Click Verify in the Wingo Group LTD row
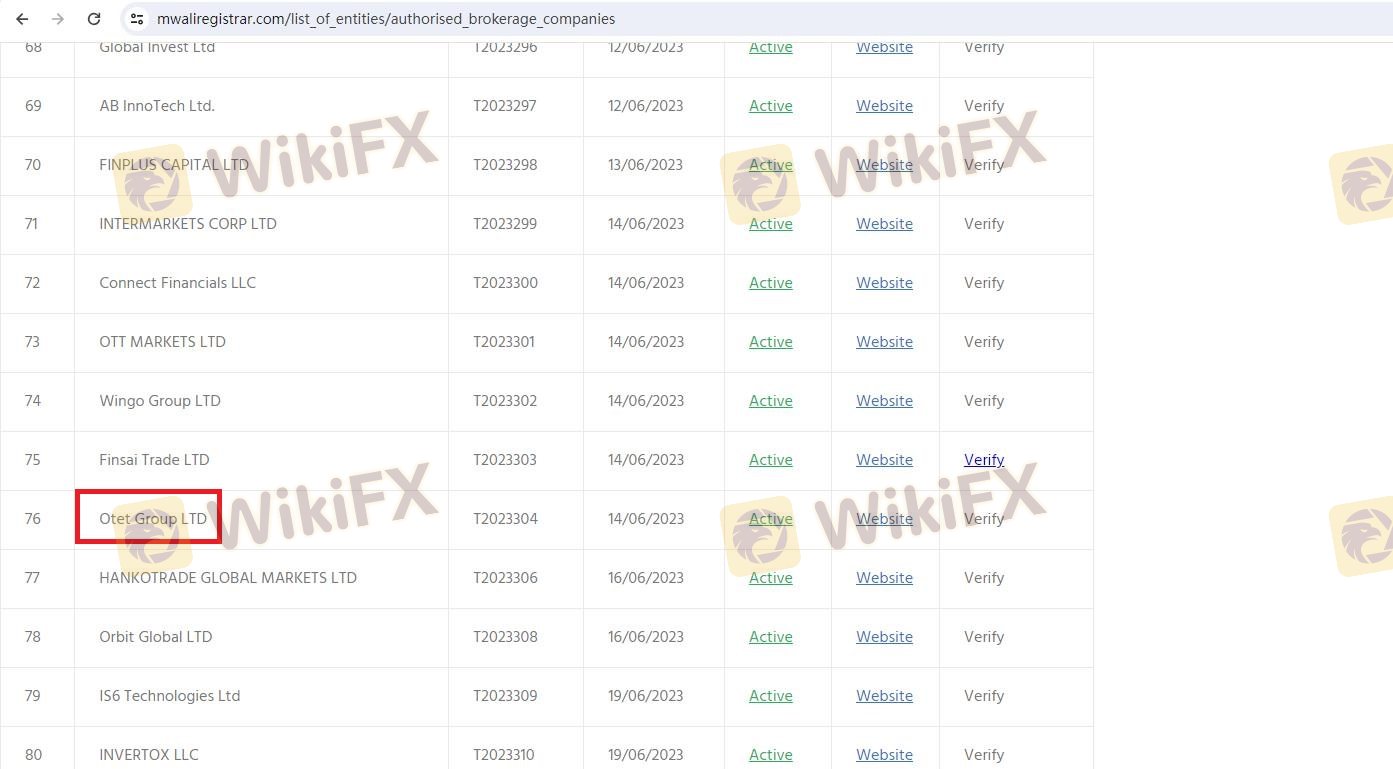 (984, 401)
